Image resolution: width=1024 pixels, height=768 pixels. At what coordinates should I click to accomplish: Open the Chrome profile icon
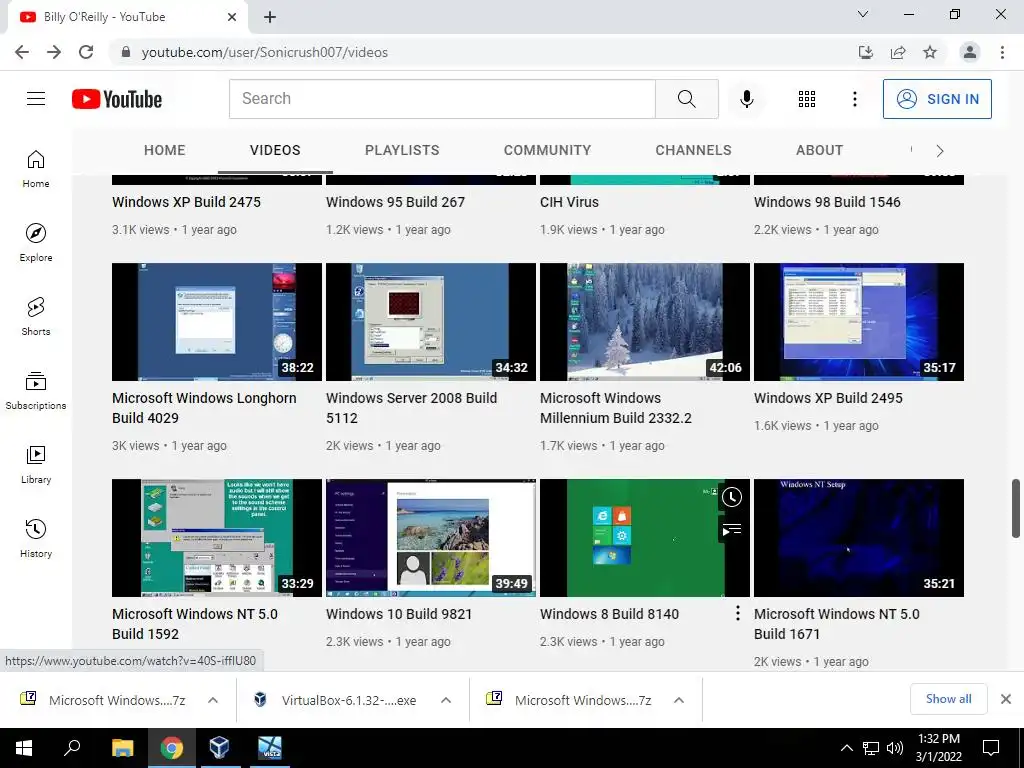(970, 52)
